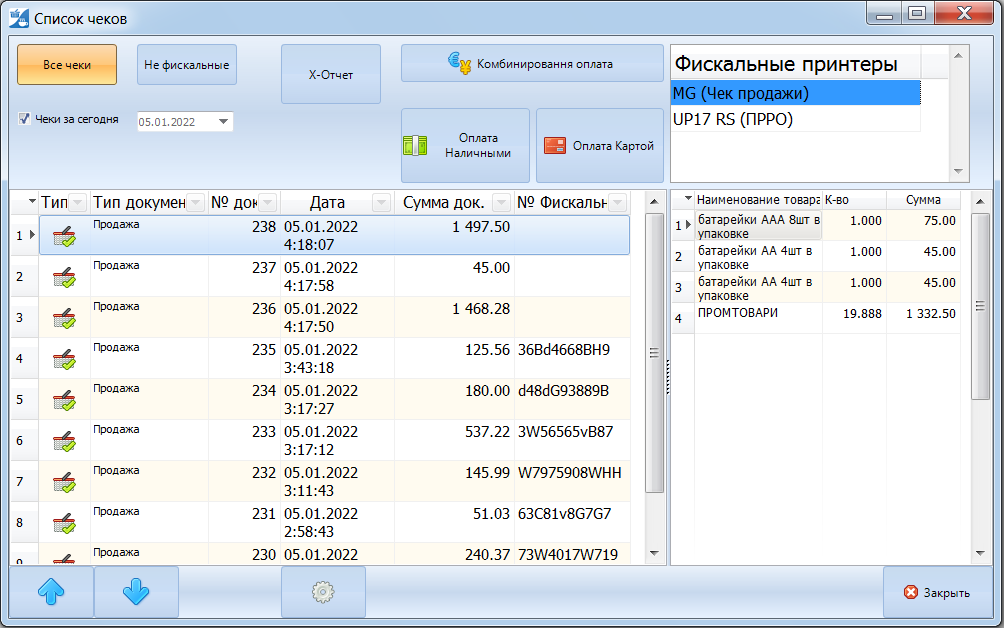
Task: Click receipts list scroll down arrow
Action: coord(654,553)
